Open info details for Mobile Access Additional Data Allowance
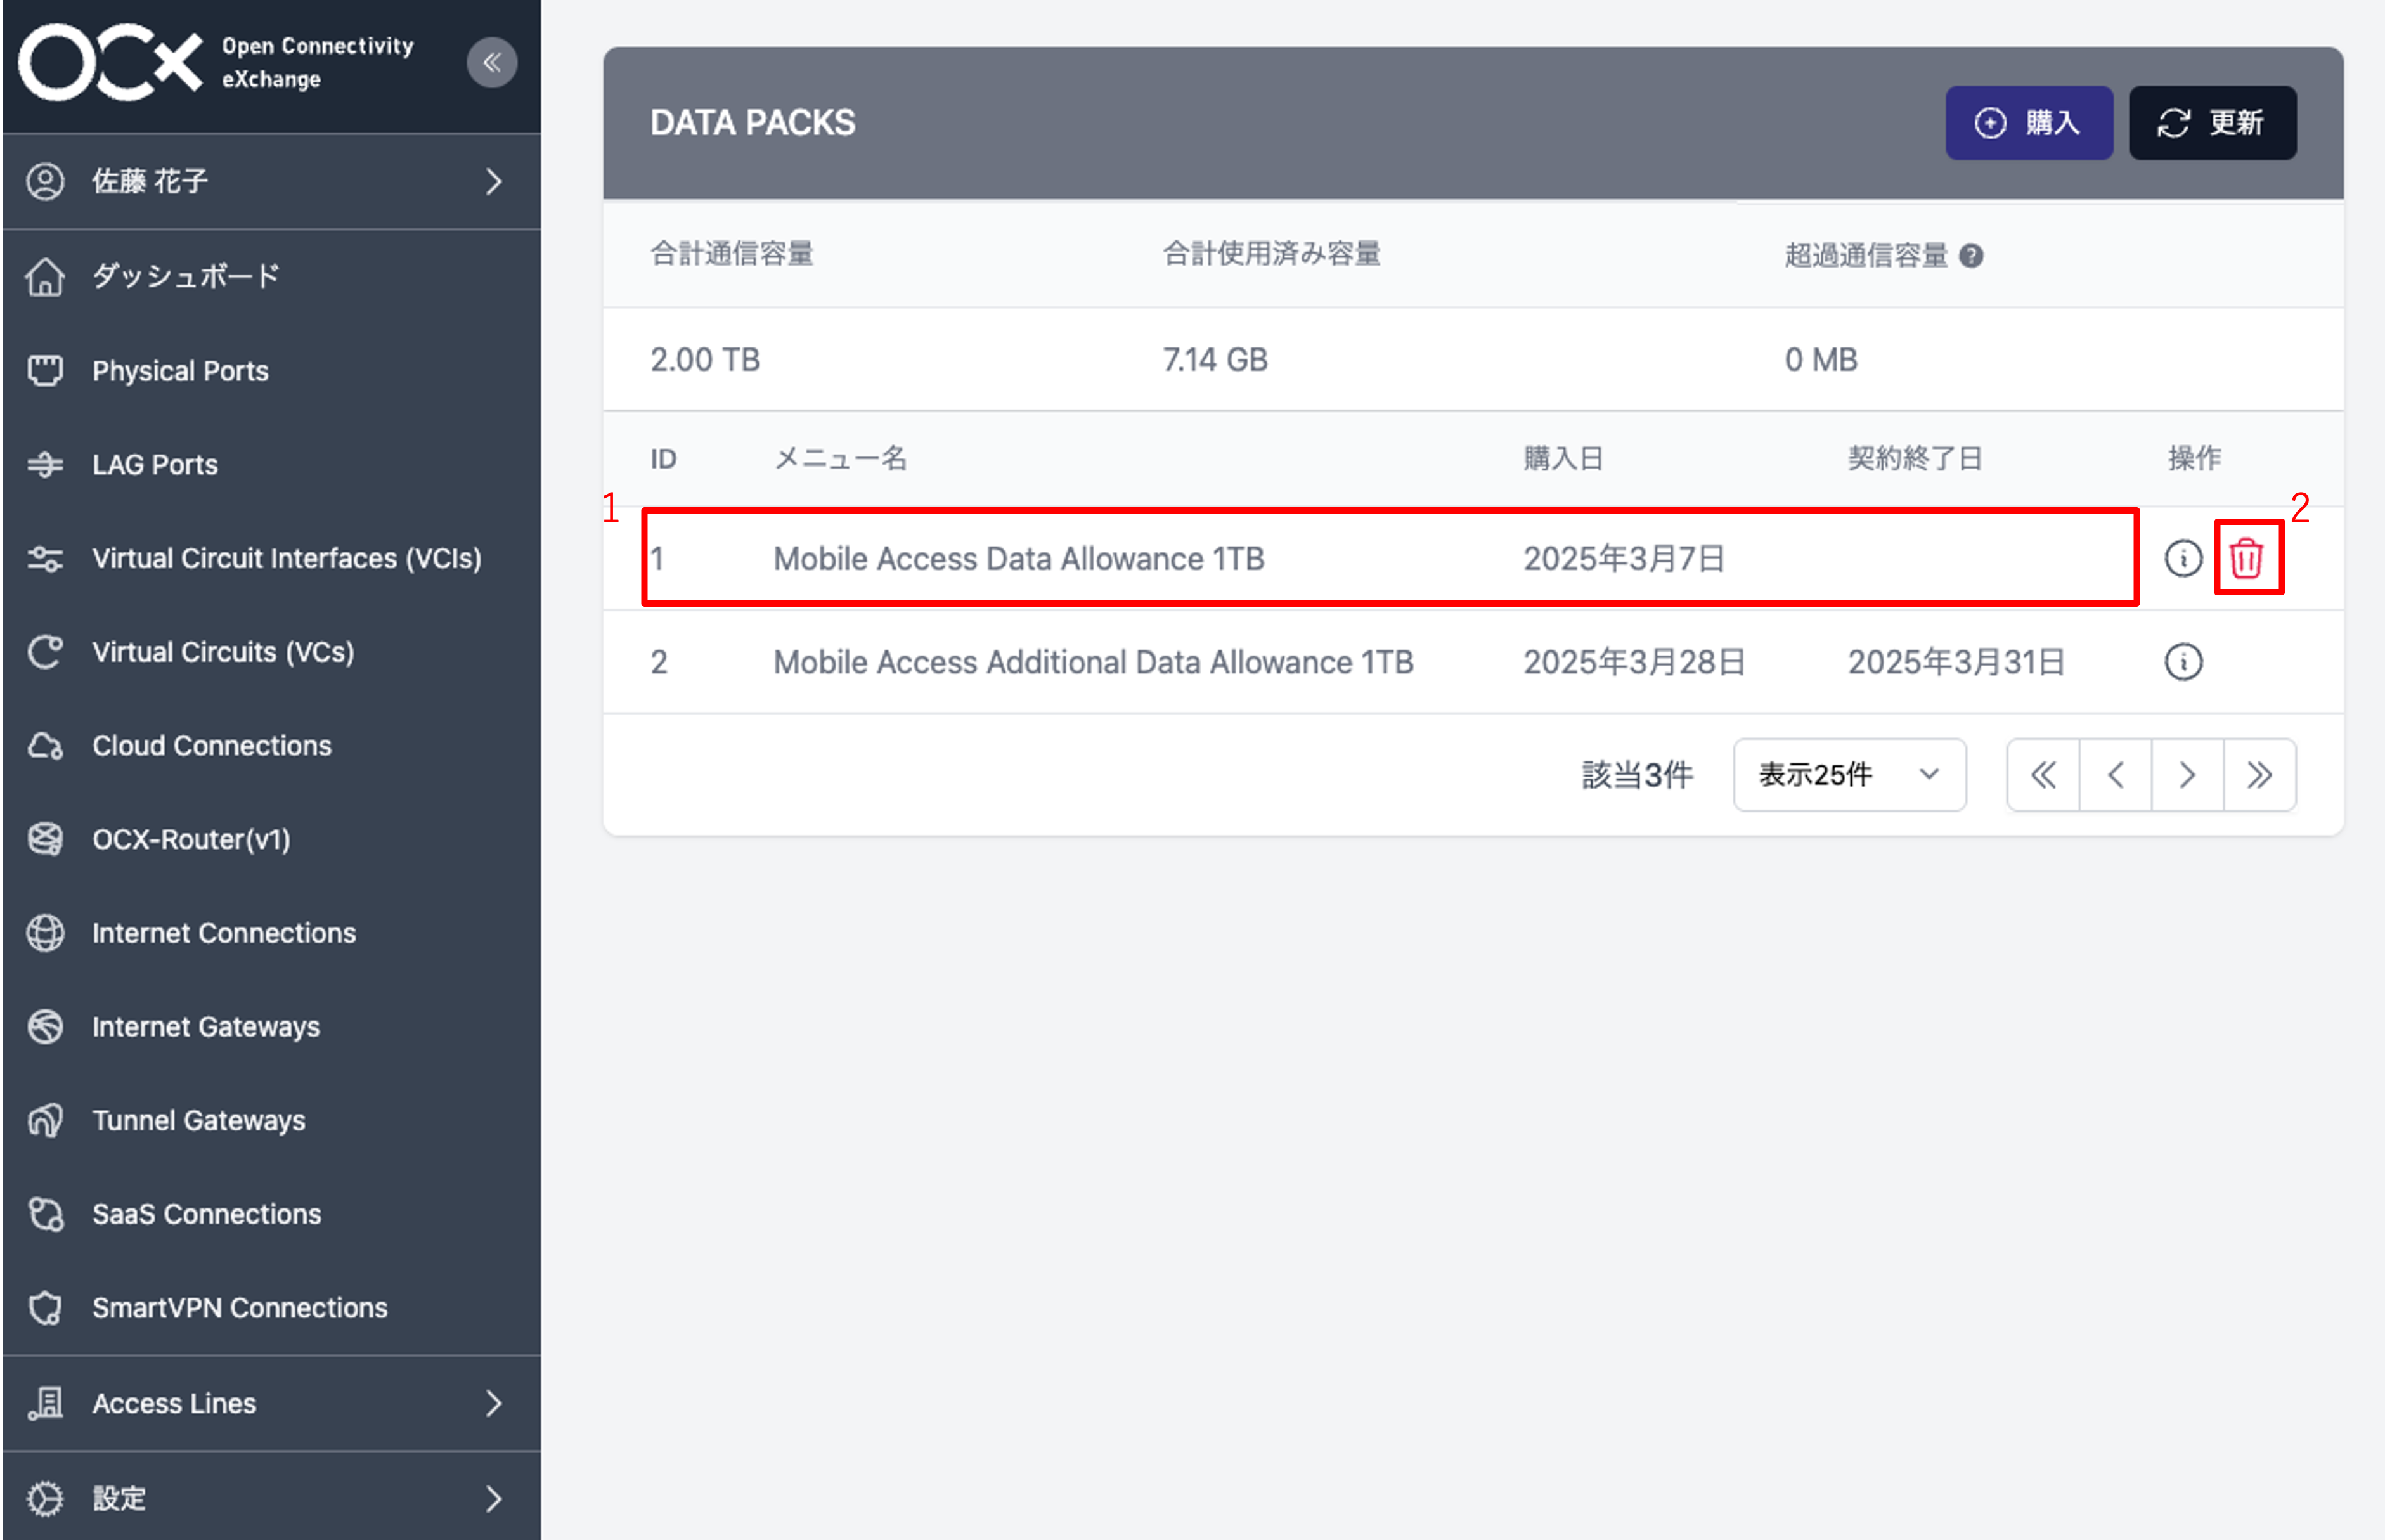 (2183, 661)
